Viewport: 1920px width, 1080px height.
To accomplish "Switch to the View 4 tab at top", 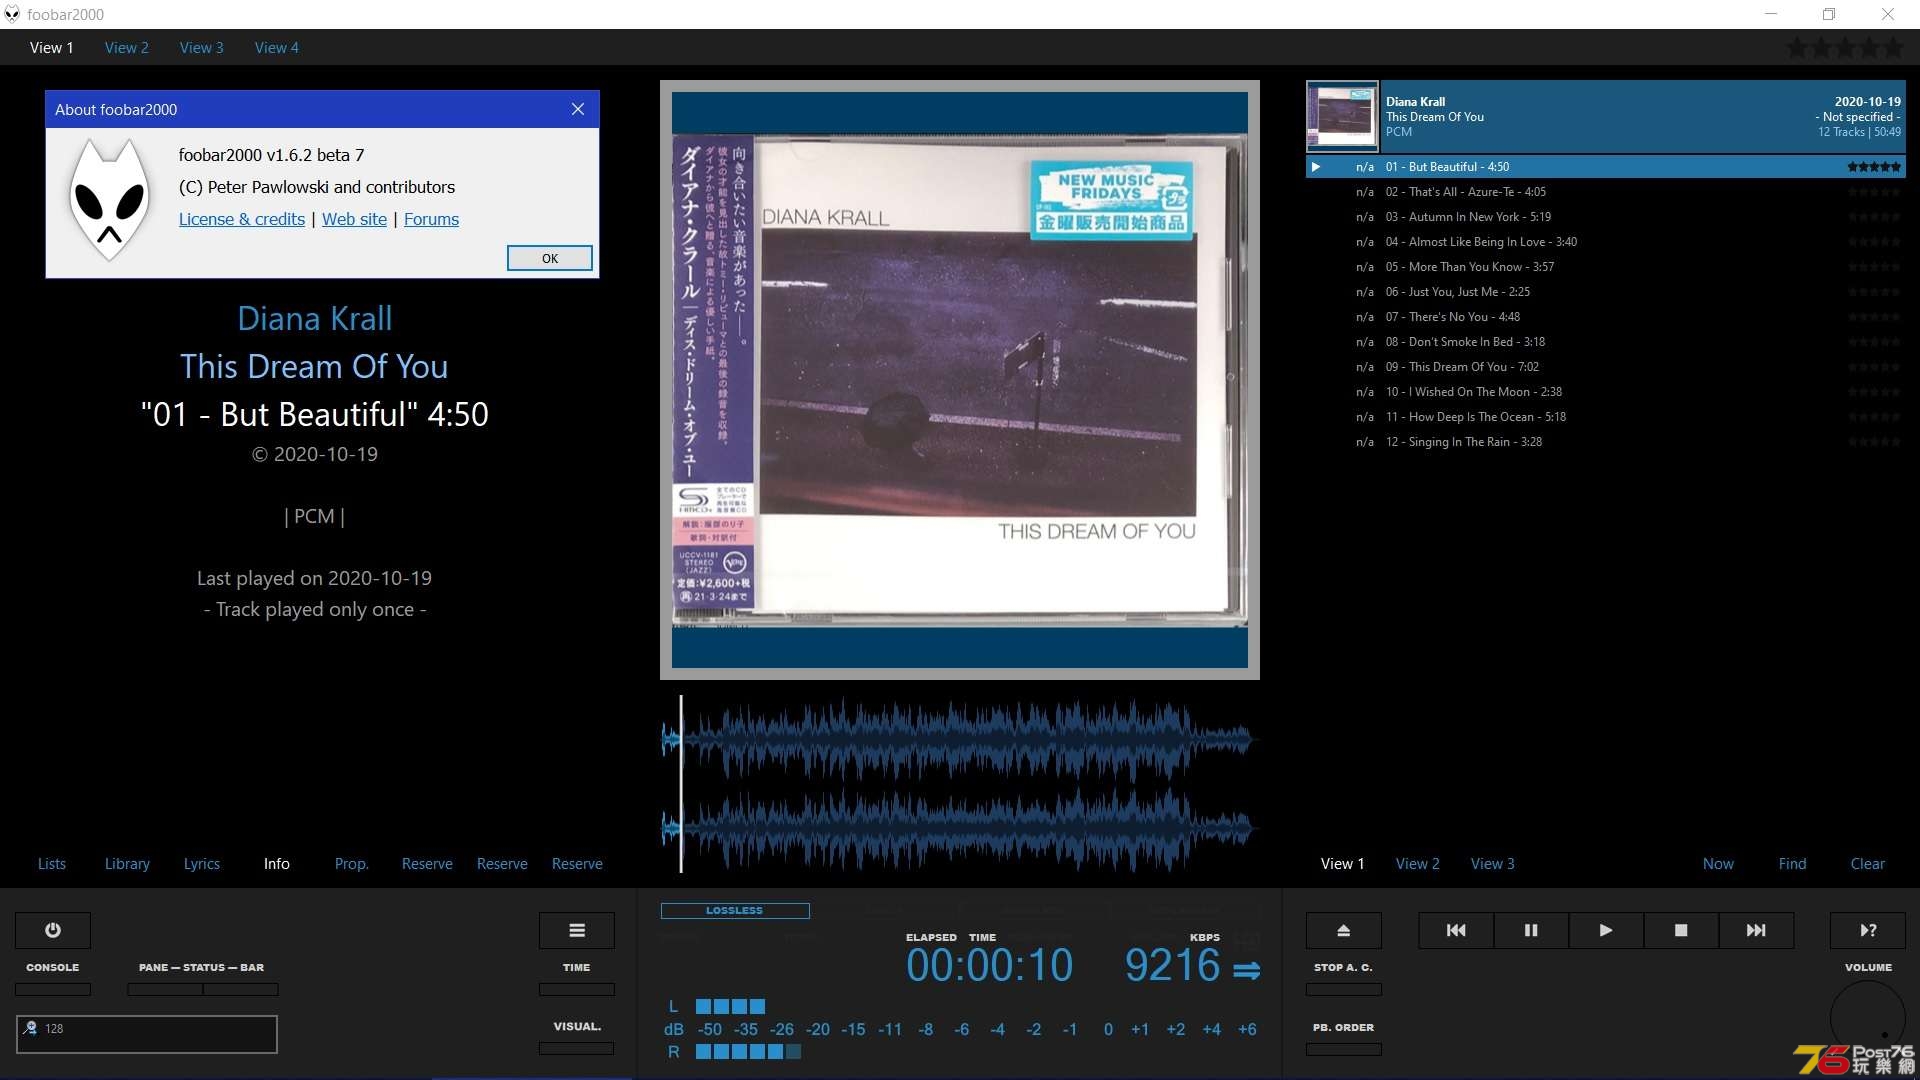I will [x=277, y=47].
